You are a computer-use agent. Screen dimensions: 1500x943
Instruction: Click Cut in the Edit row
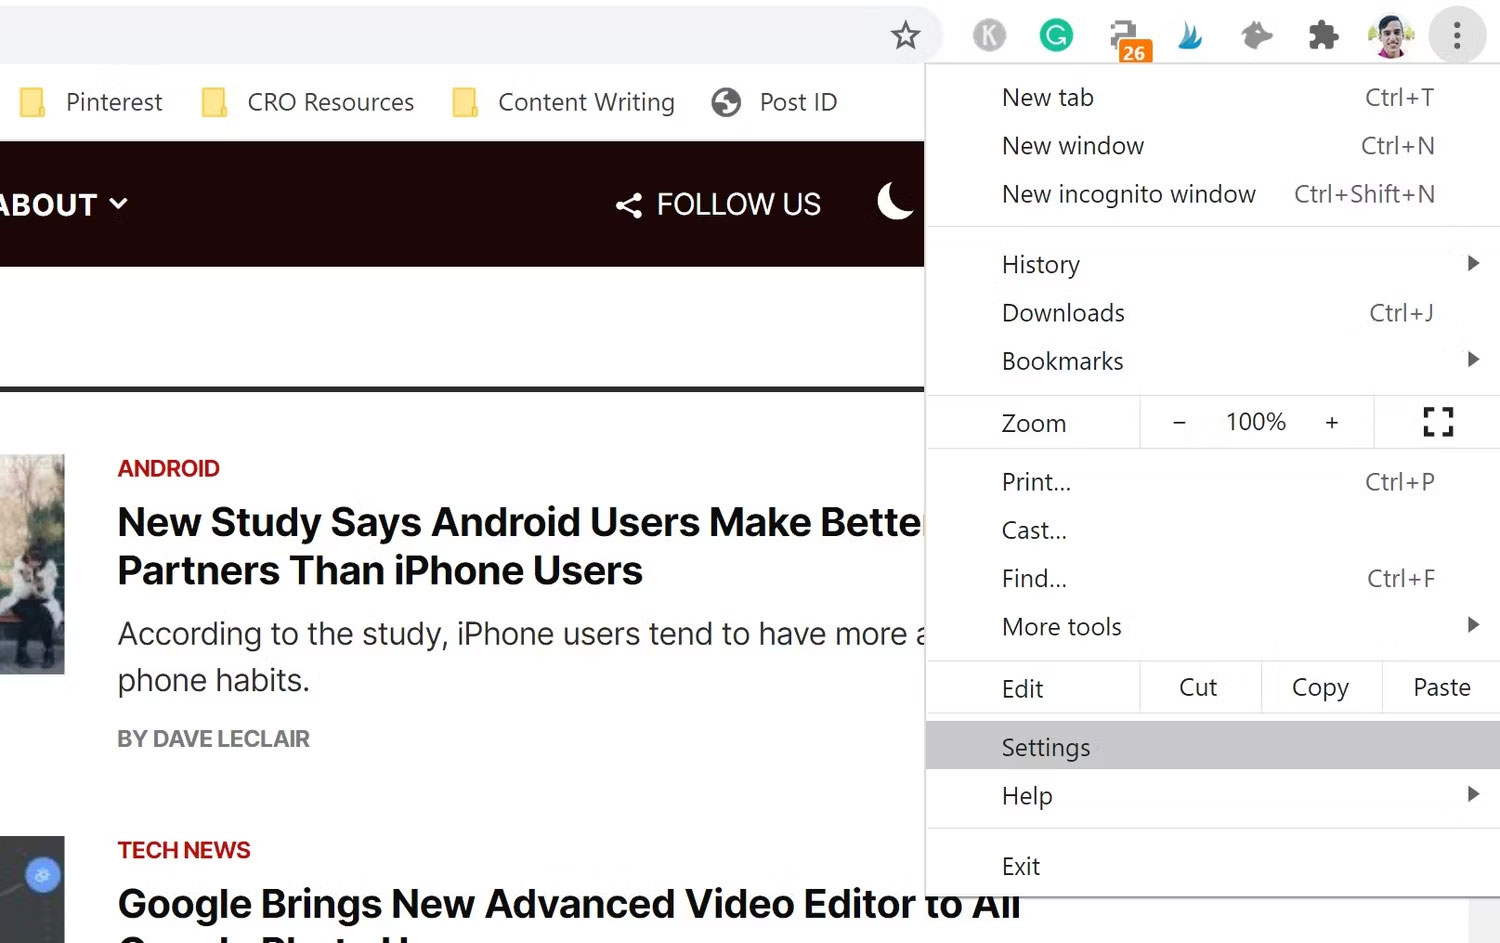(x=1199, y=687)
